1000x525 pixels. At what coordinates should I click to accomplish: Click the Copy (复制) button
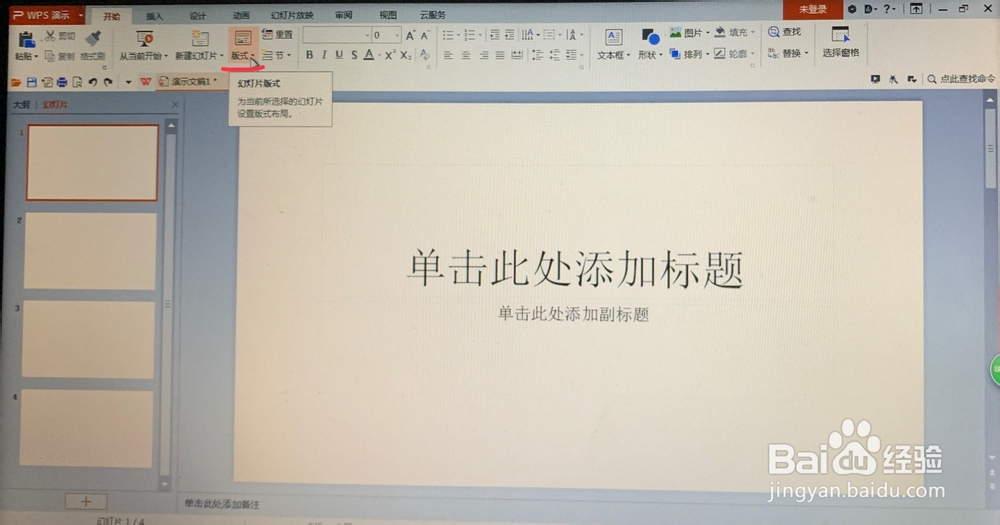(59, 56)
